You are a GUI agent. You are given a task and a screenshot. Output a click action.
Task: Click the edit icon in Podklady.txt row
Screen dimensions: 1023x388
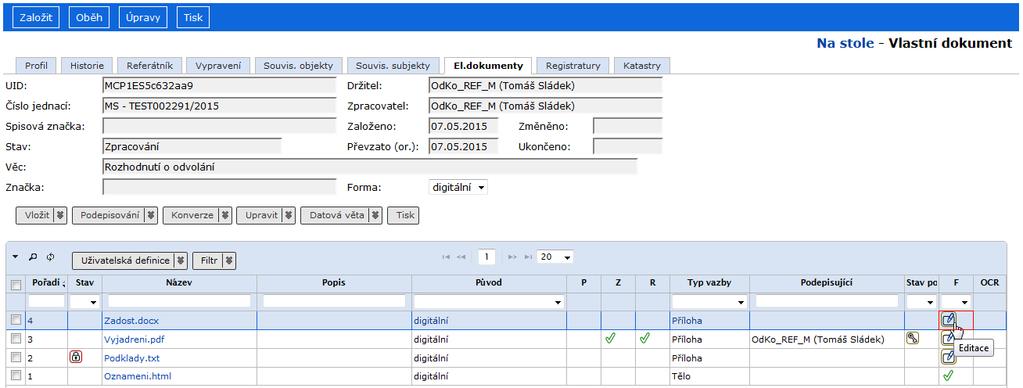948,357
